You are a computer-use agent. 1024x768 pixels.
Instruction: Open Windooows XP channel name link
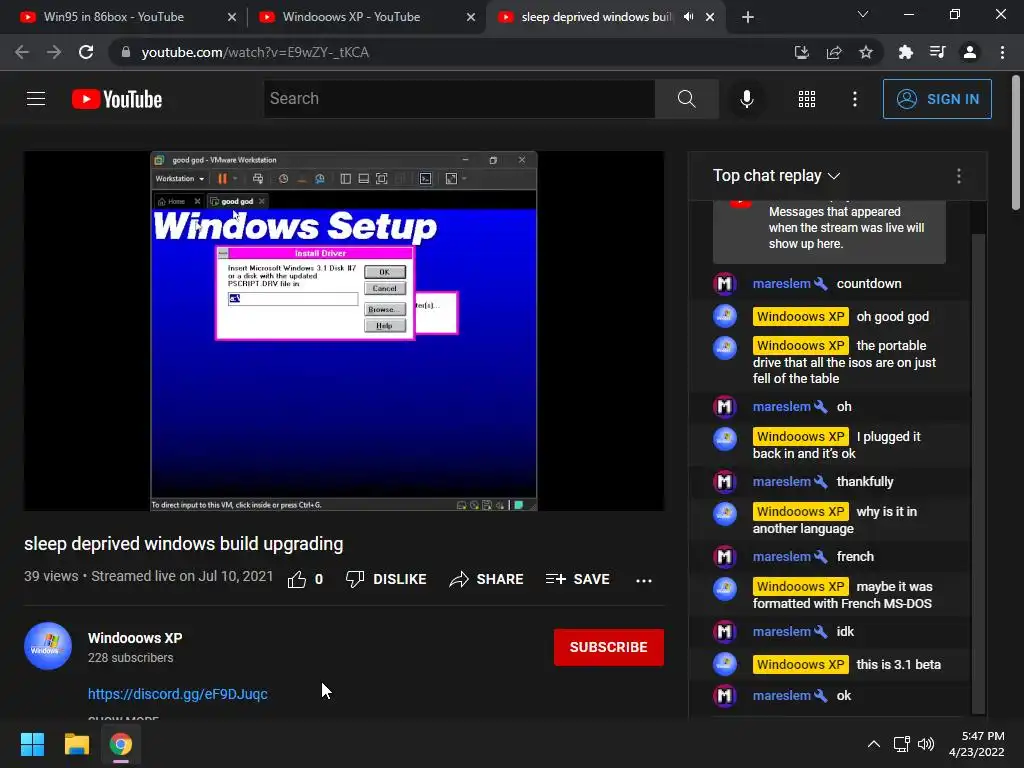click(x=135, y=638)
